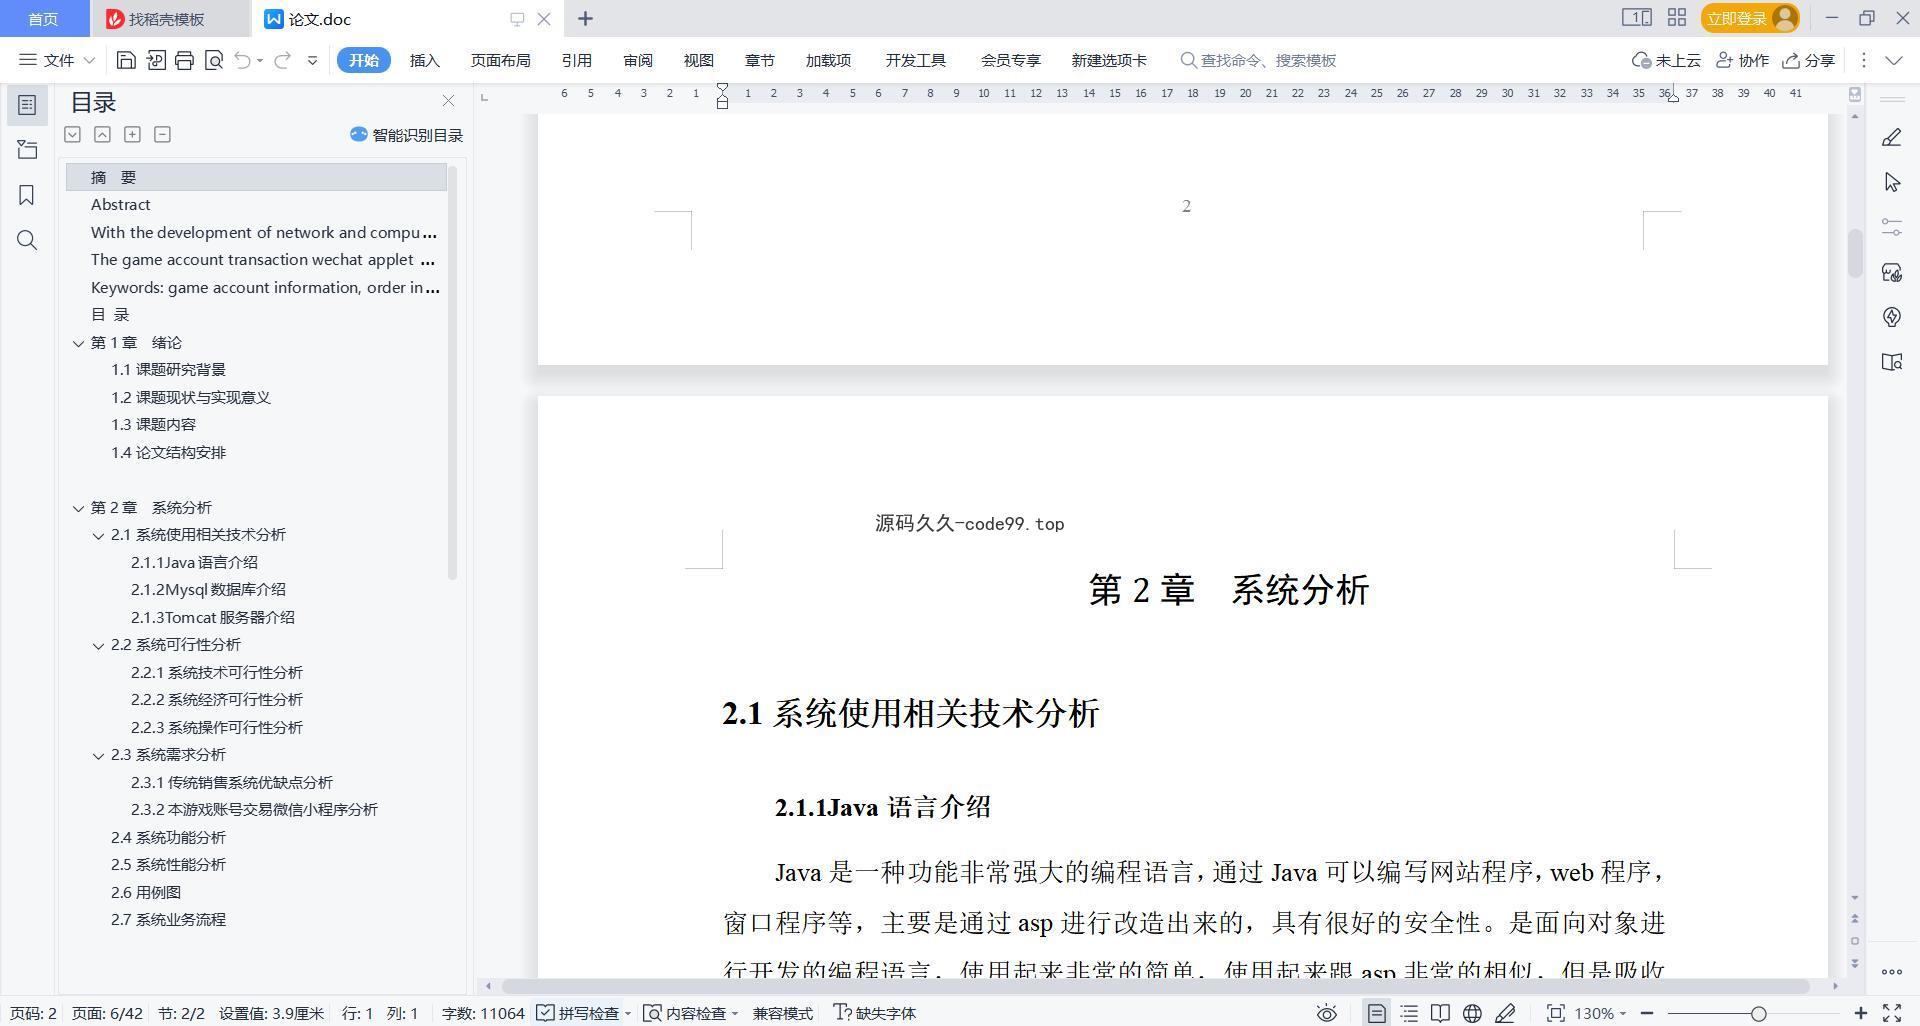Select 1.4 论文结构安排 in outline
The height and width of the screenshot is (1026, 1920).
coord(168,453)
